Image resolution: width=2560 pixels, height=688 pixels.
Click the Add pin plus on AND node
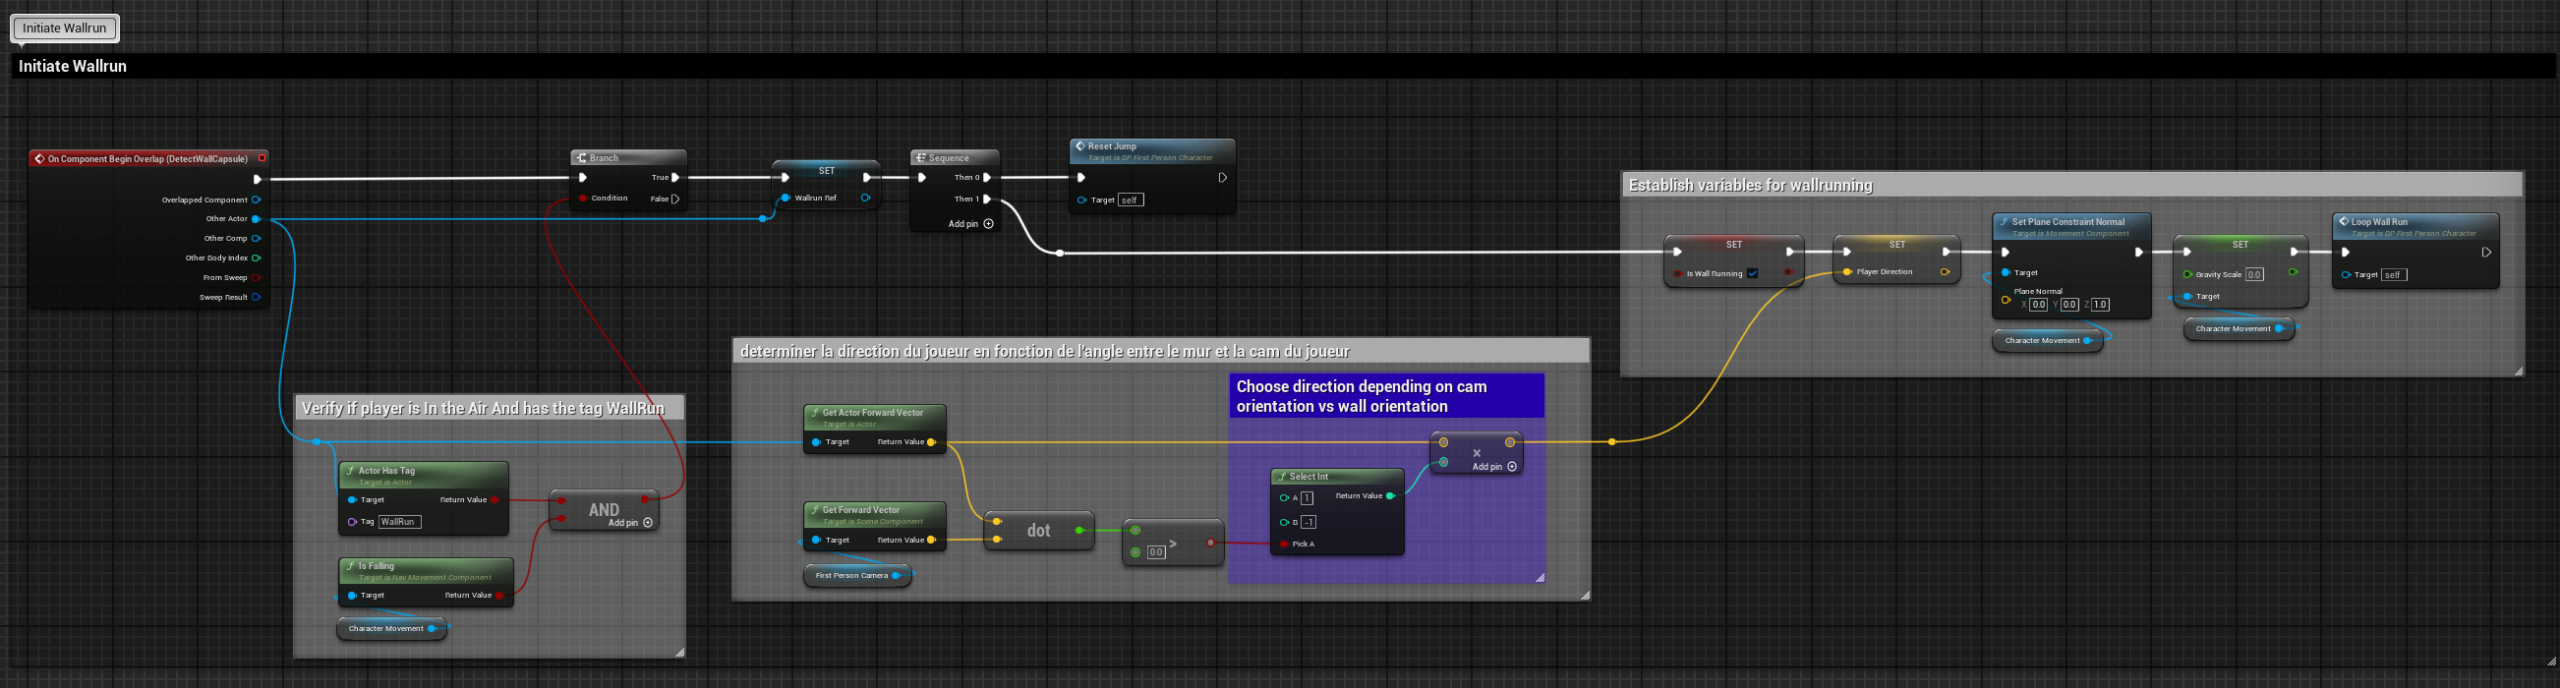[648, 523]
